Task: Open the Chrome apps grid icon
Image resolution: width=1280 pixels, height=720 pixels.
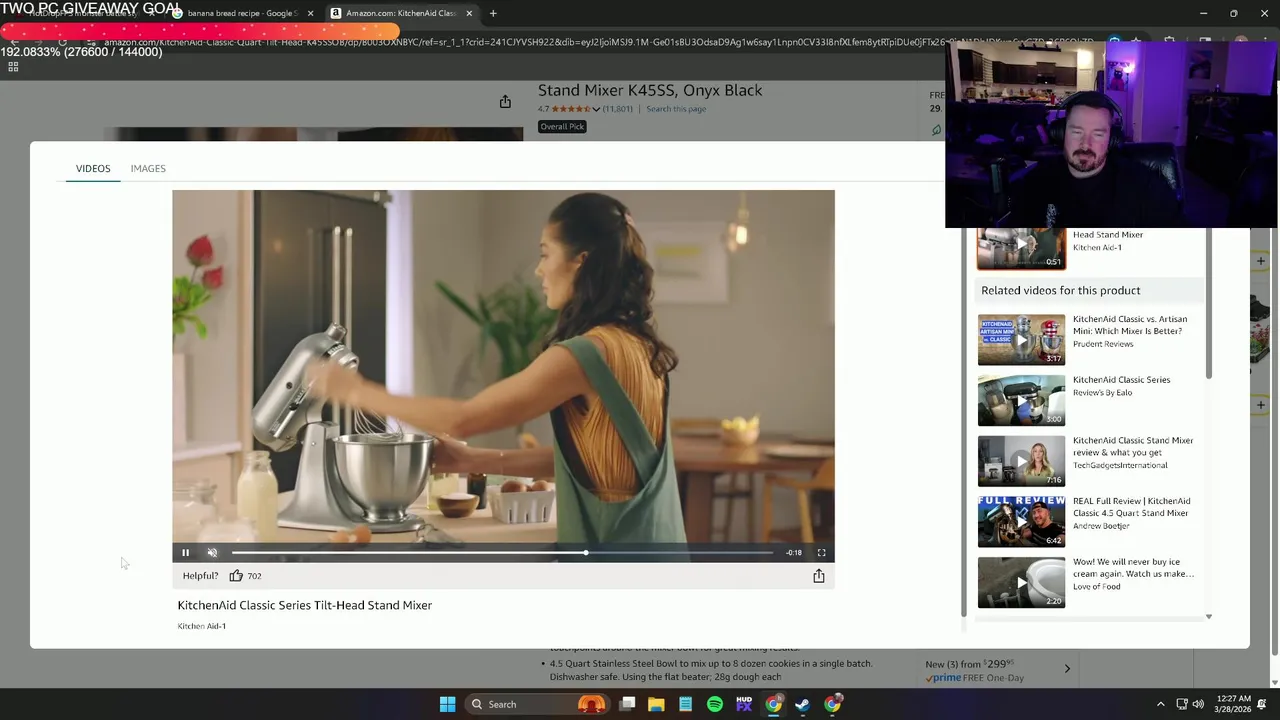Action: click(13, 67)
